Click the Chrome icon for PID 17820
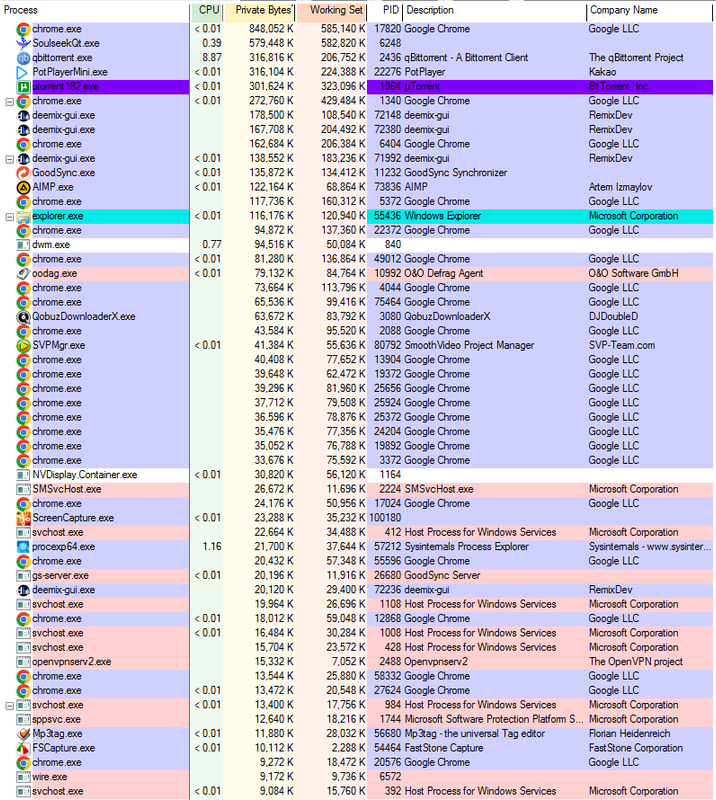This screenshot has height=800, width=716. [x=23, y=29]
